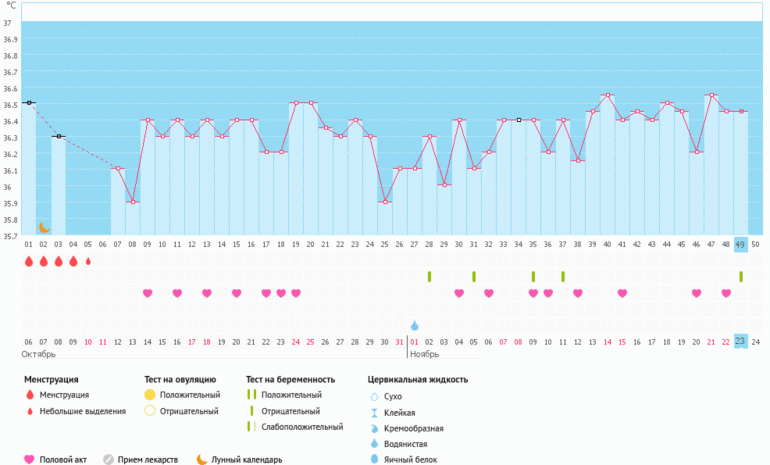Select the low temperature point on cycle day 08
770x465 pixels.
(x=133, y=202)
